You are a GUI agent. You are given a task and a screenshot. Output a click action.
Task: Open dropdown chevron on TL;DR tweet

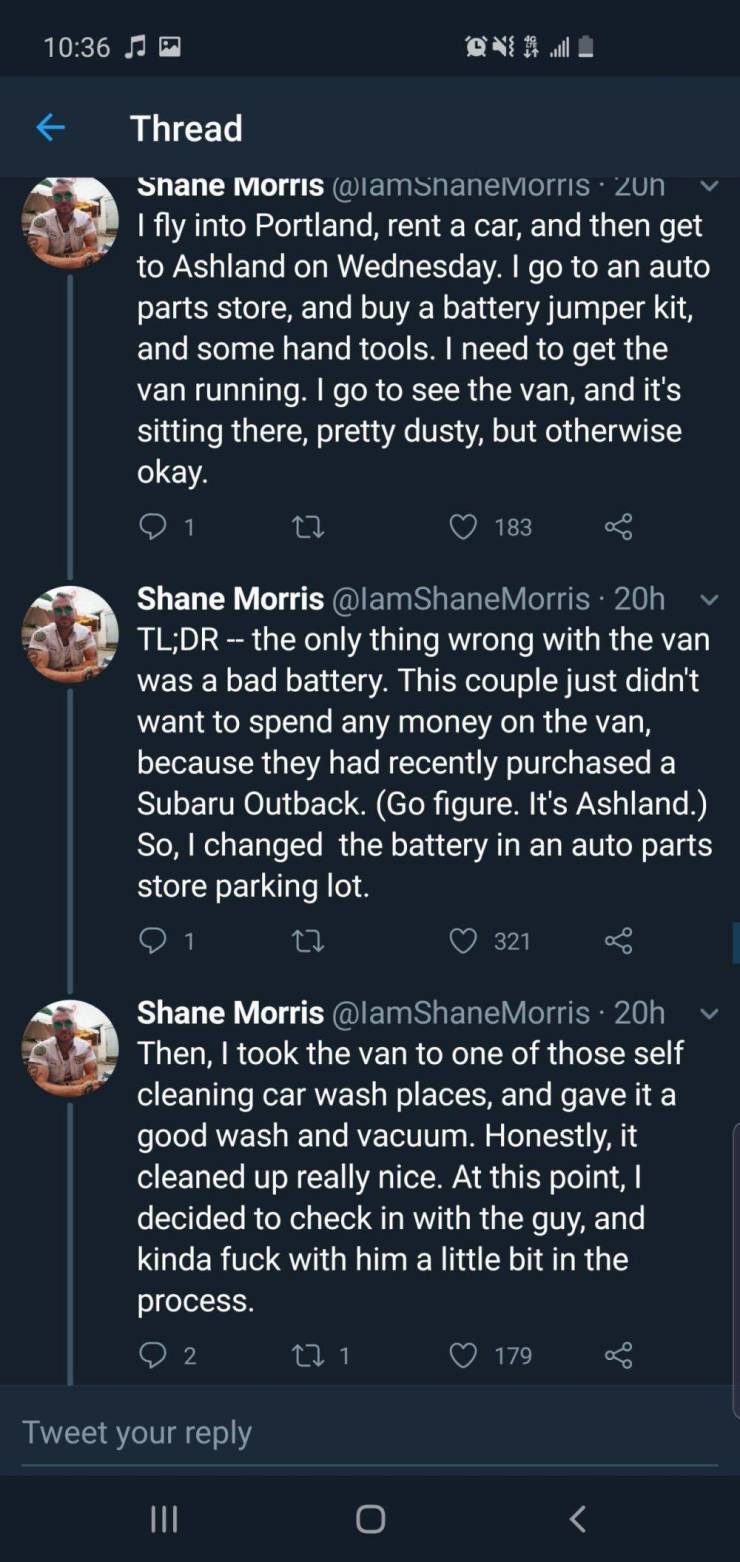click(710, 600)
